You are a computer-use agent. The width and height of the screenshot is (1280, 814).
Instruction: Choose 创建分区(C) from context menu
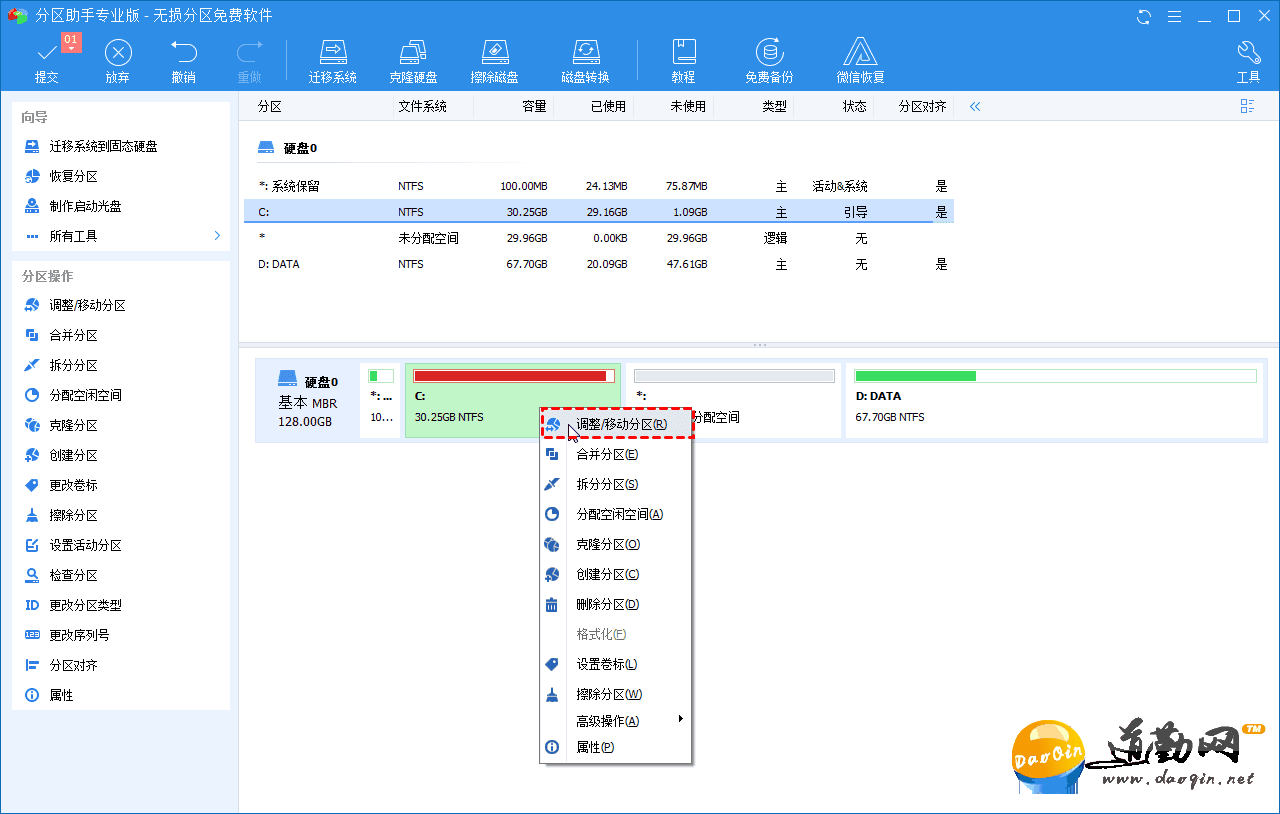pyautogui.click(x=616, y=574)
